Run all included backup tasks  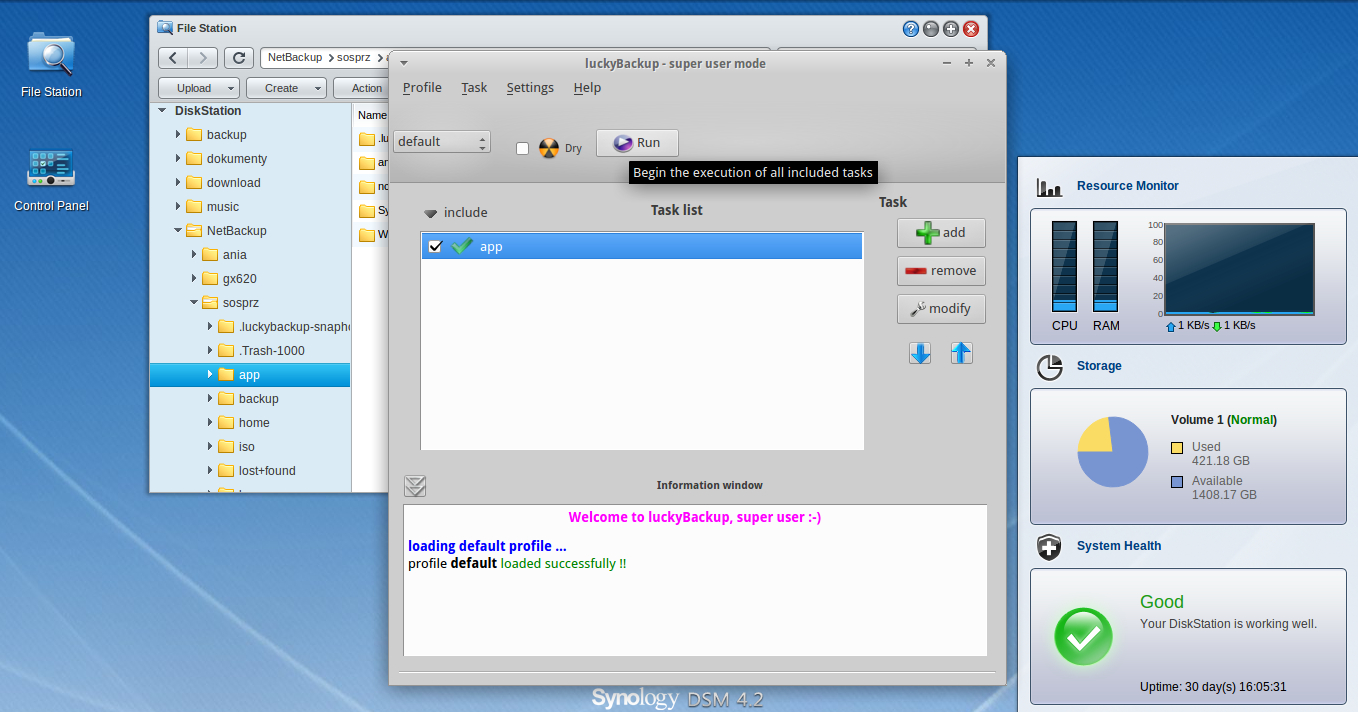(x=637, y=143)
